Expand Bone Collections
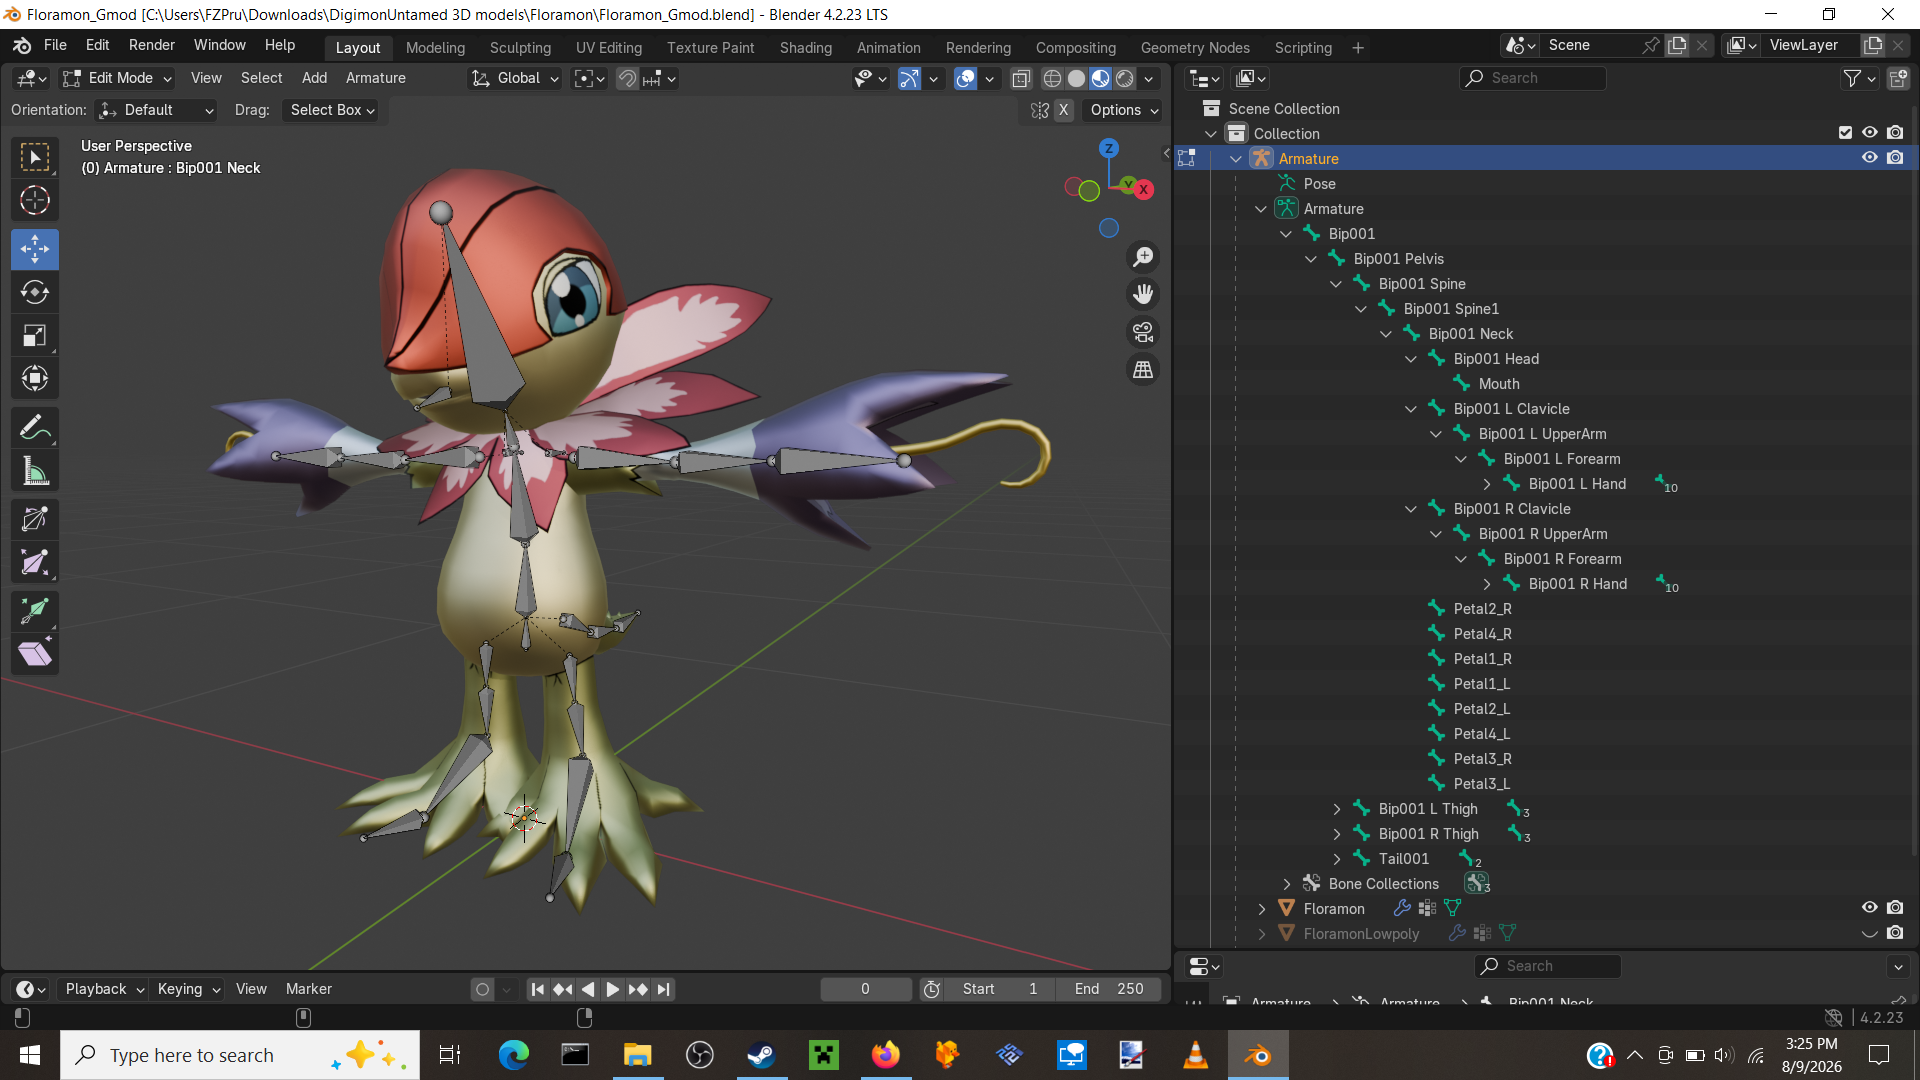Viewport: 1920px width, 1080px height. click(x=1287, y=884)
